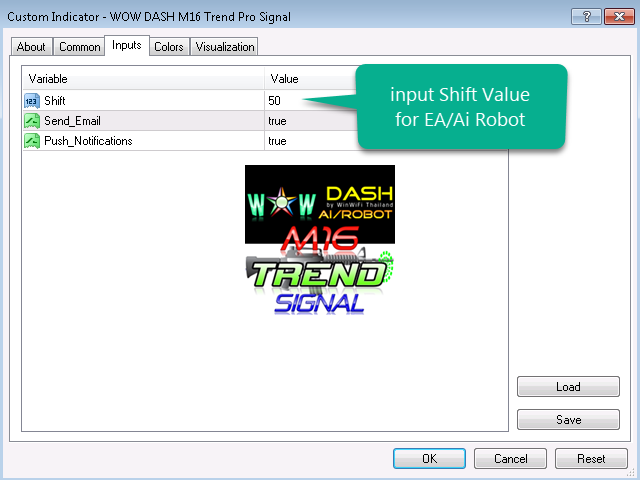Click Reset to restore default inputs
The image size is (640, 480).
pyautogui.click(x=591, y=459)
